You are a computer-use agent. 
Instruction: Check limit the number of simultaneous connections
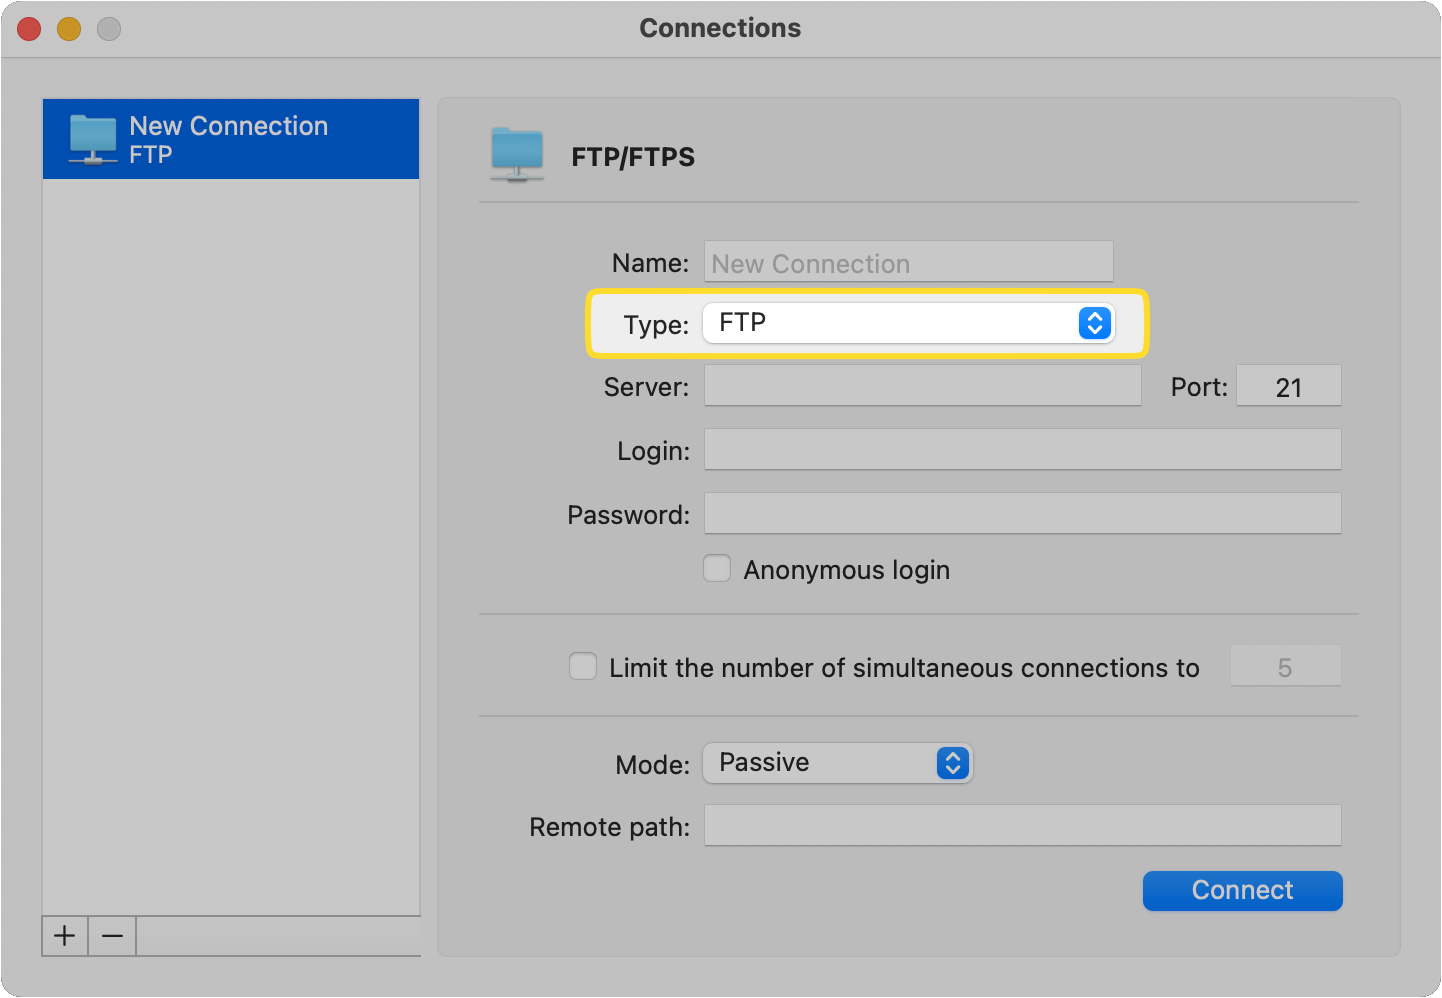pos(583,665)
